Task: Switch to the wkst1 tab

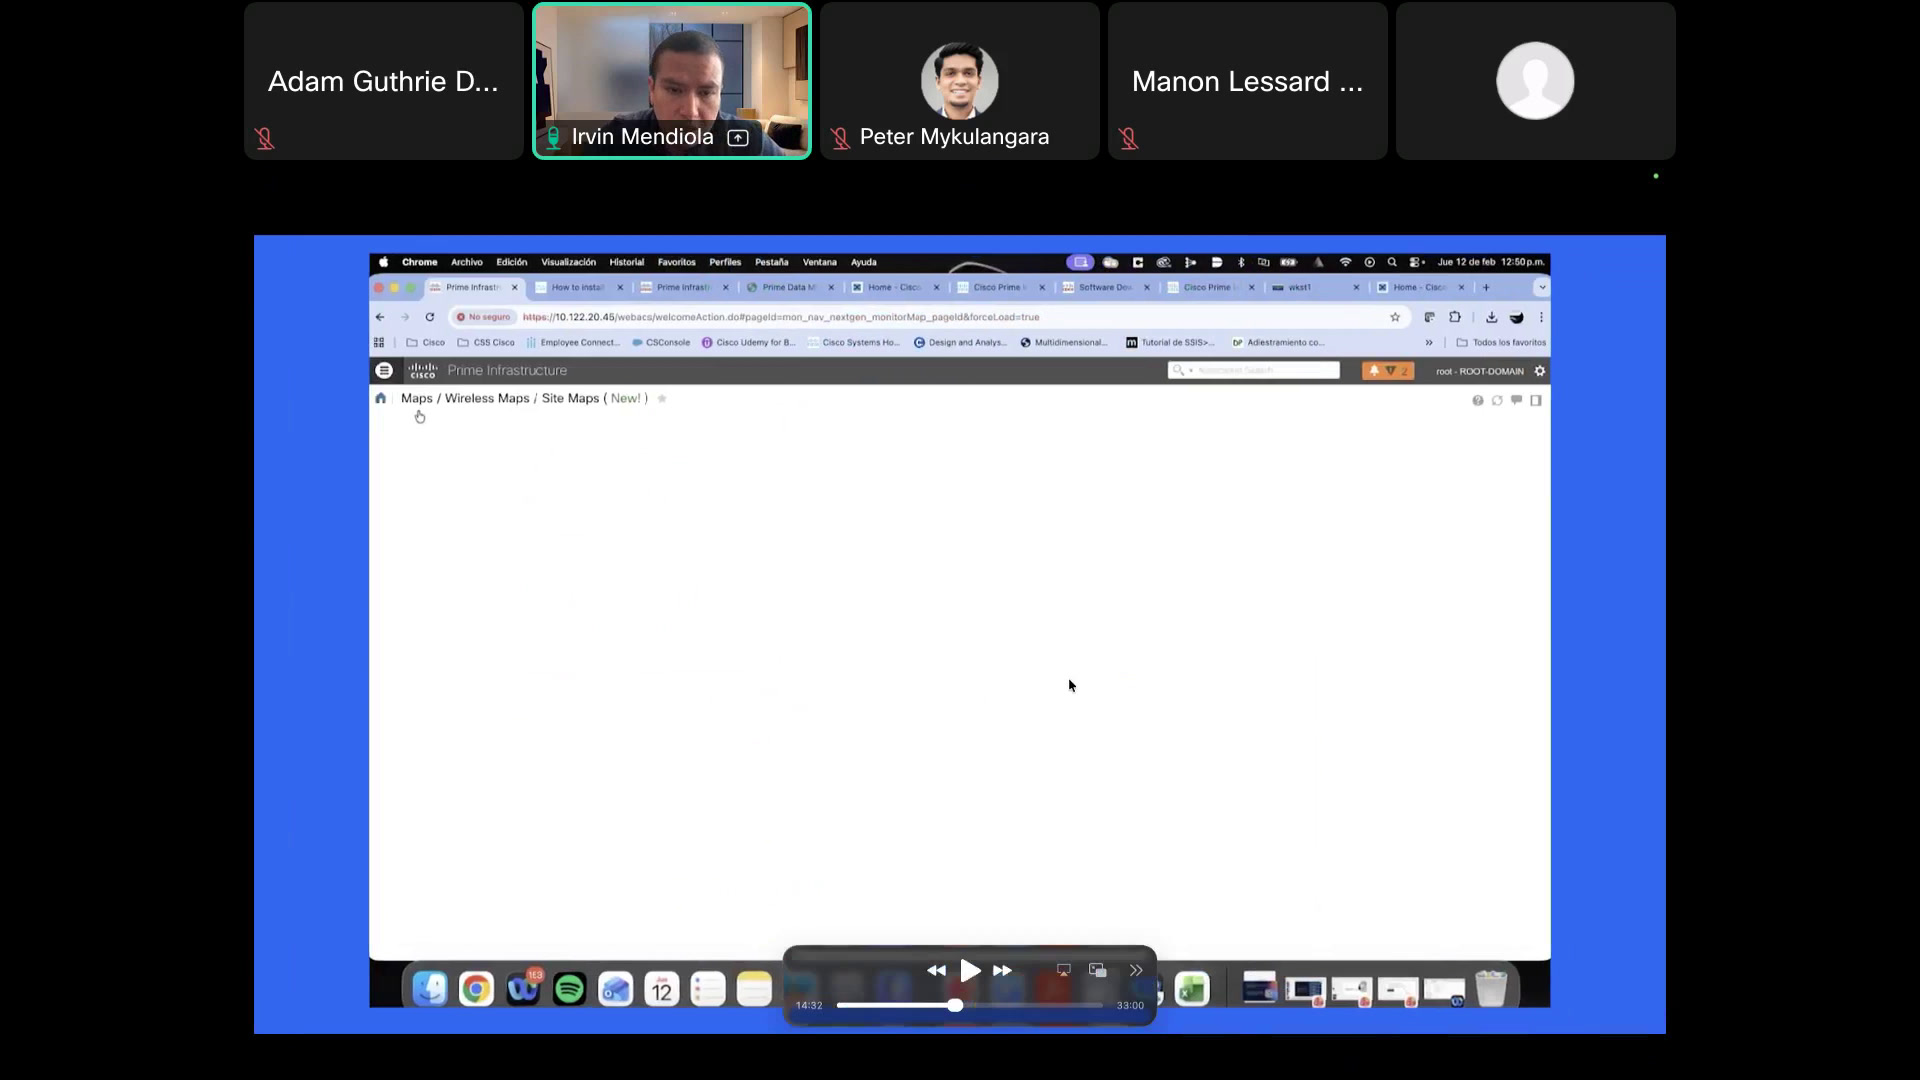Action: [x=1314, y=287]
